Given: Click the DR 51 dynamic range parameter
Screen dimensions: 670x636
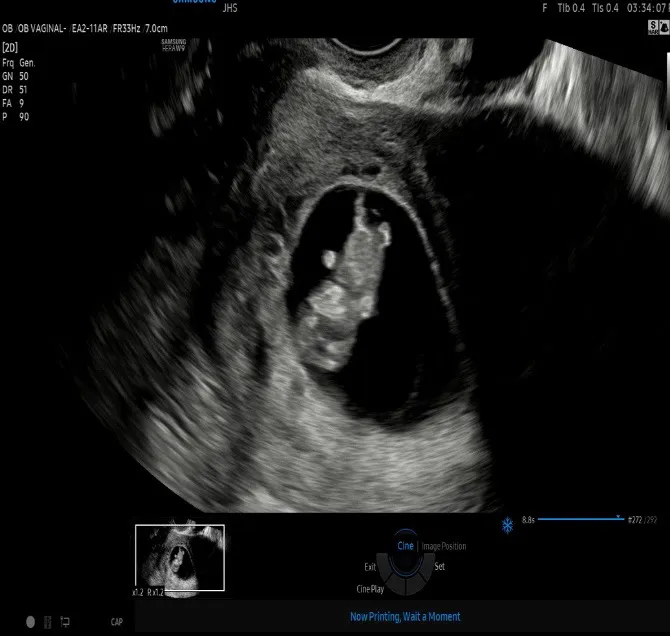Looking at the screenshot, I should coord(15,90).
